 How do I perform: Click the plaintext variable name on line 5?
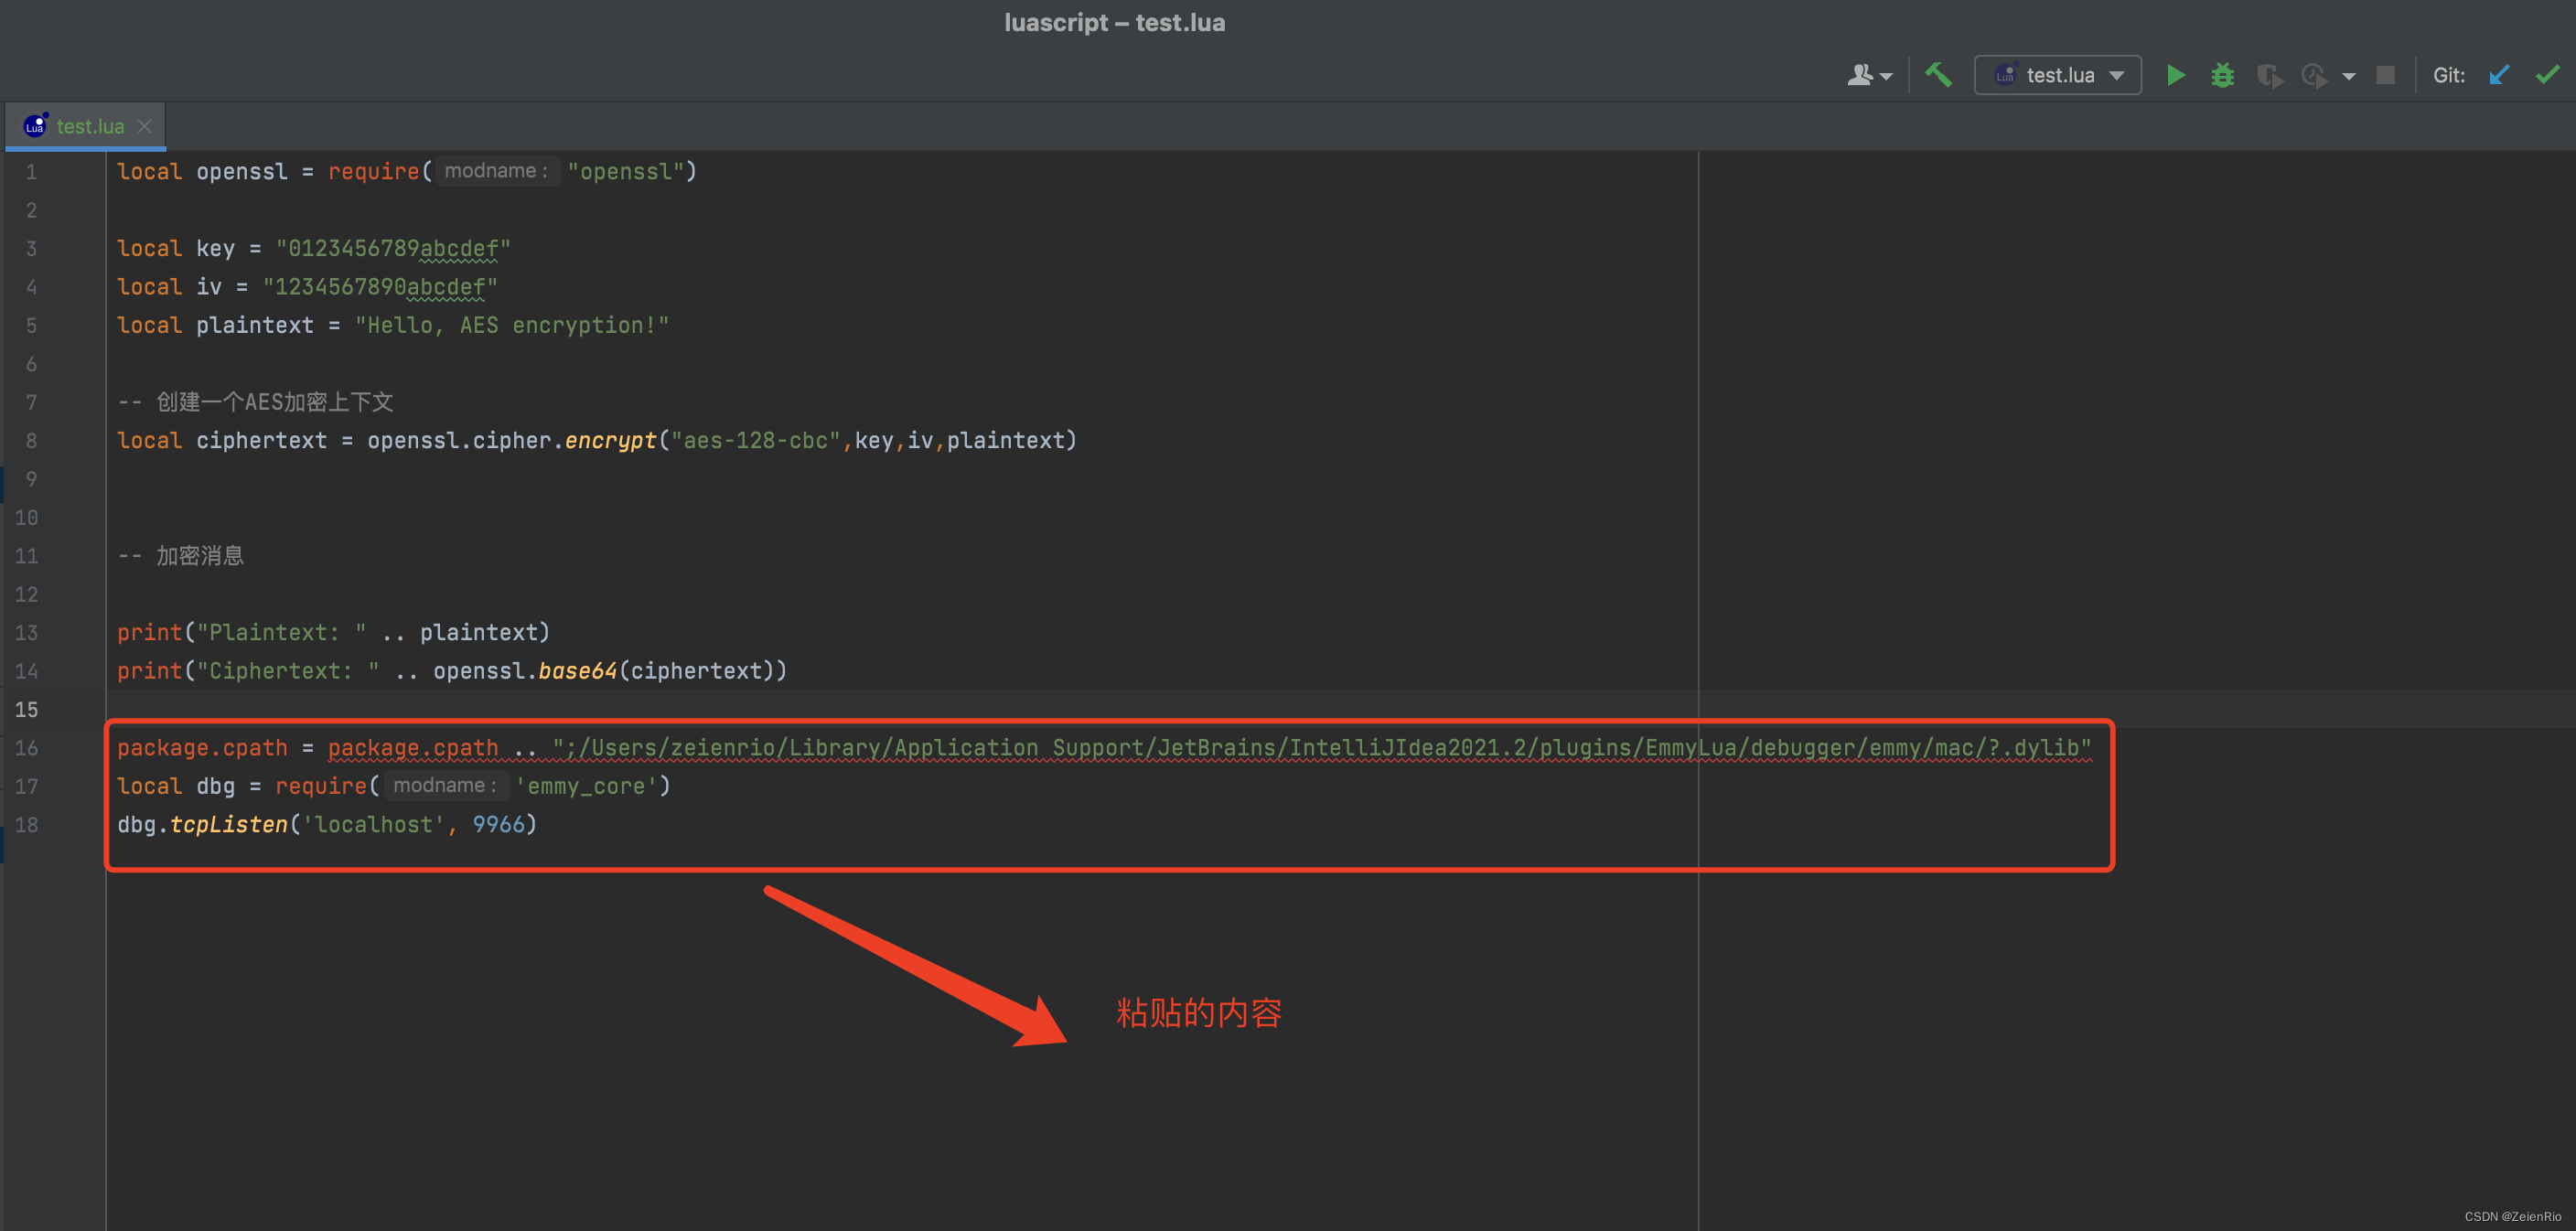coord(255,325)
